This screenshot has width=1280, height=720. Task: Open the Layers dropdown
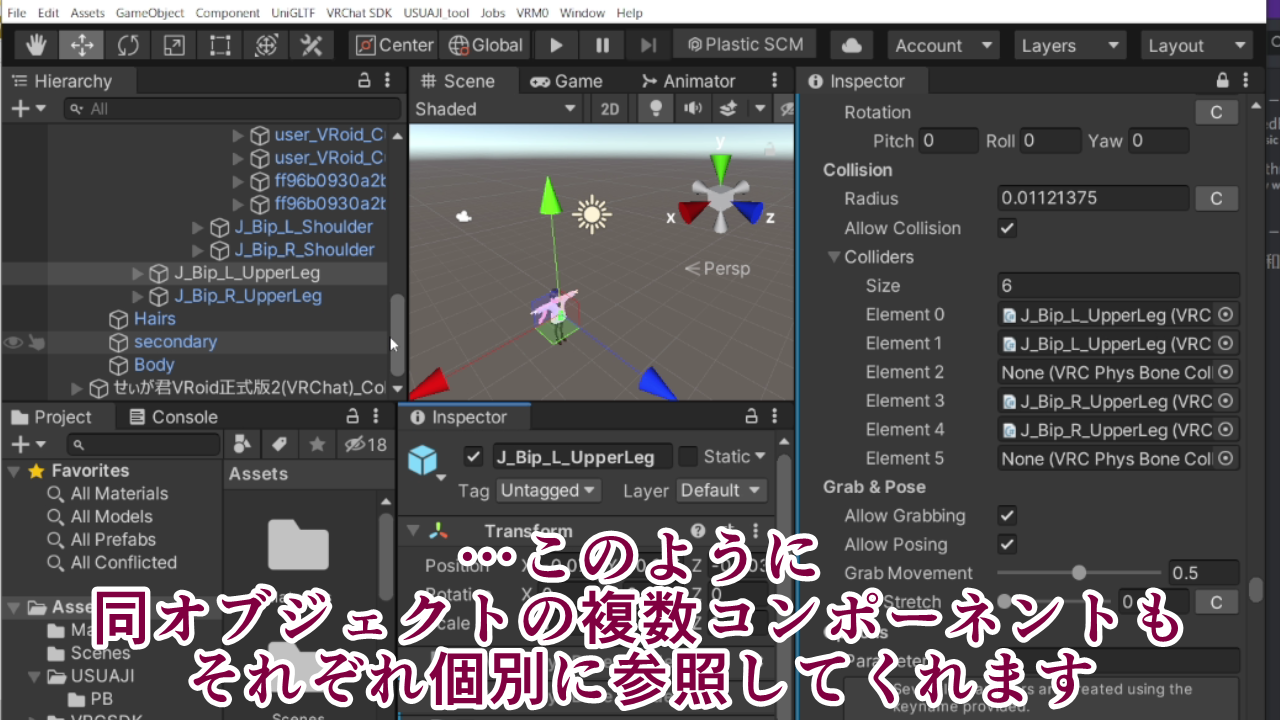(x=1070, y=44)
